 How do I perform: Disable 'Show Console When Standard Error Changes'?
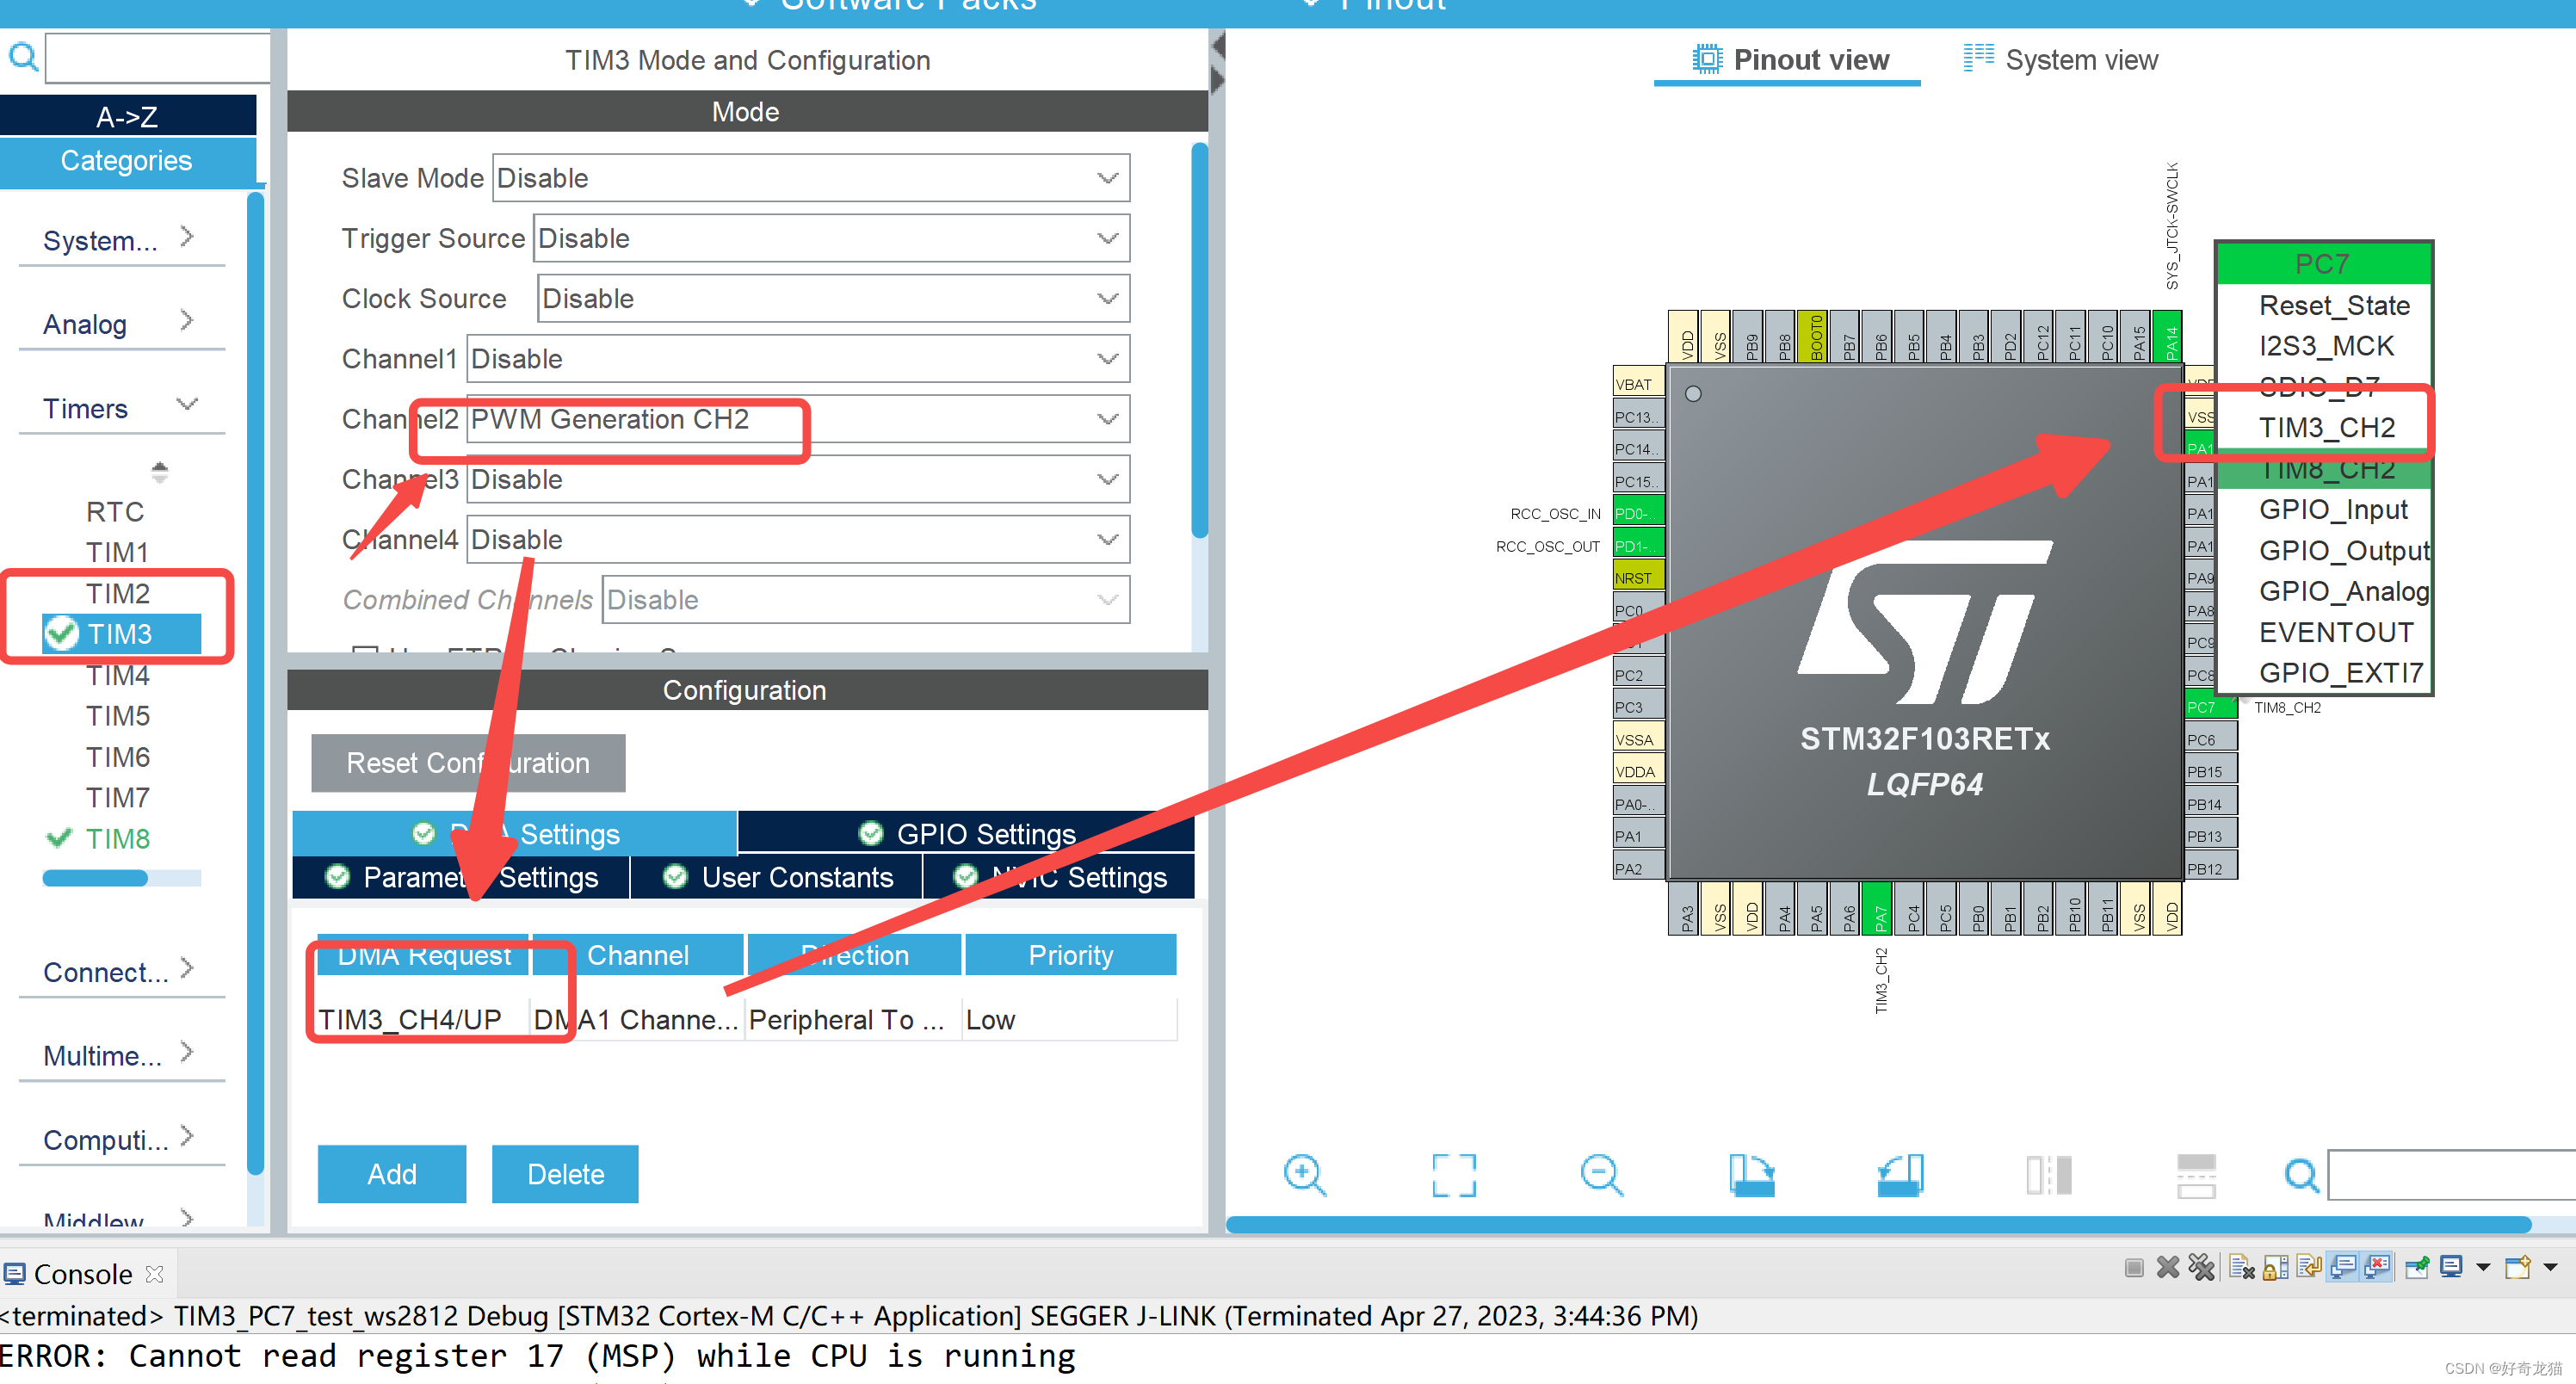[2375, 1267]
